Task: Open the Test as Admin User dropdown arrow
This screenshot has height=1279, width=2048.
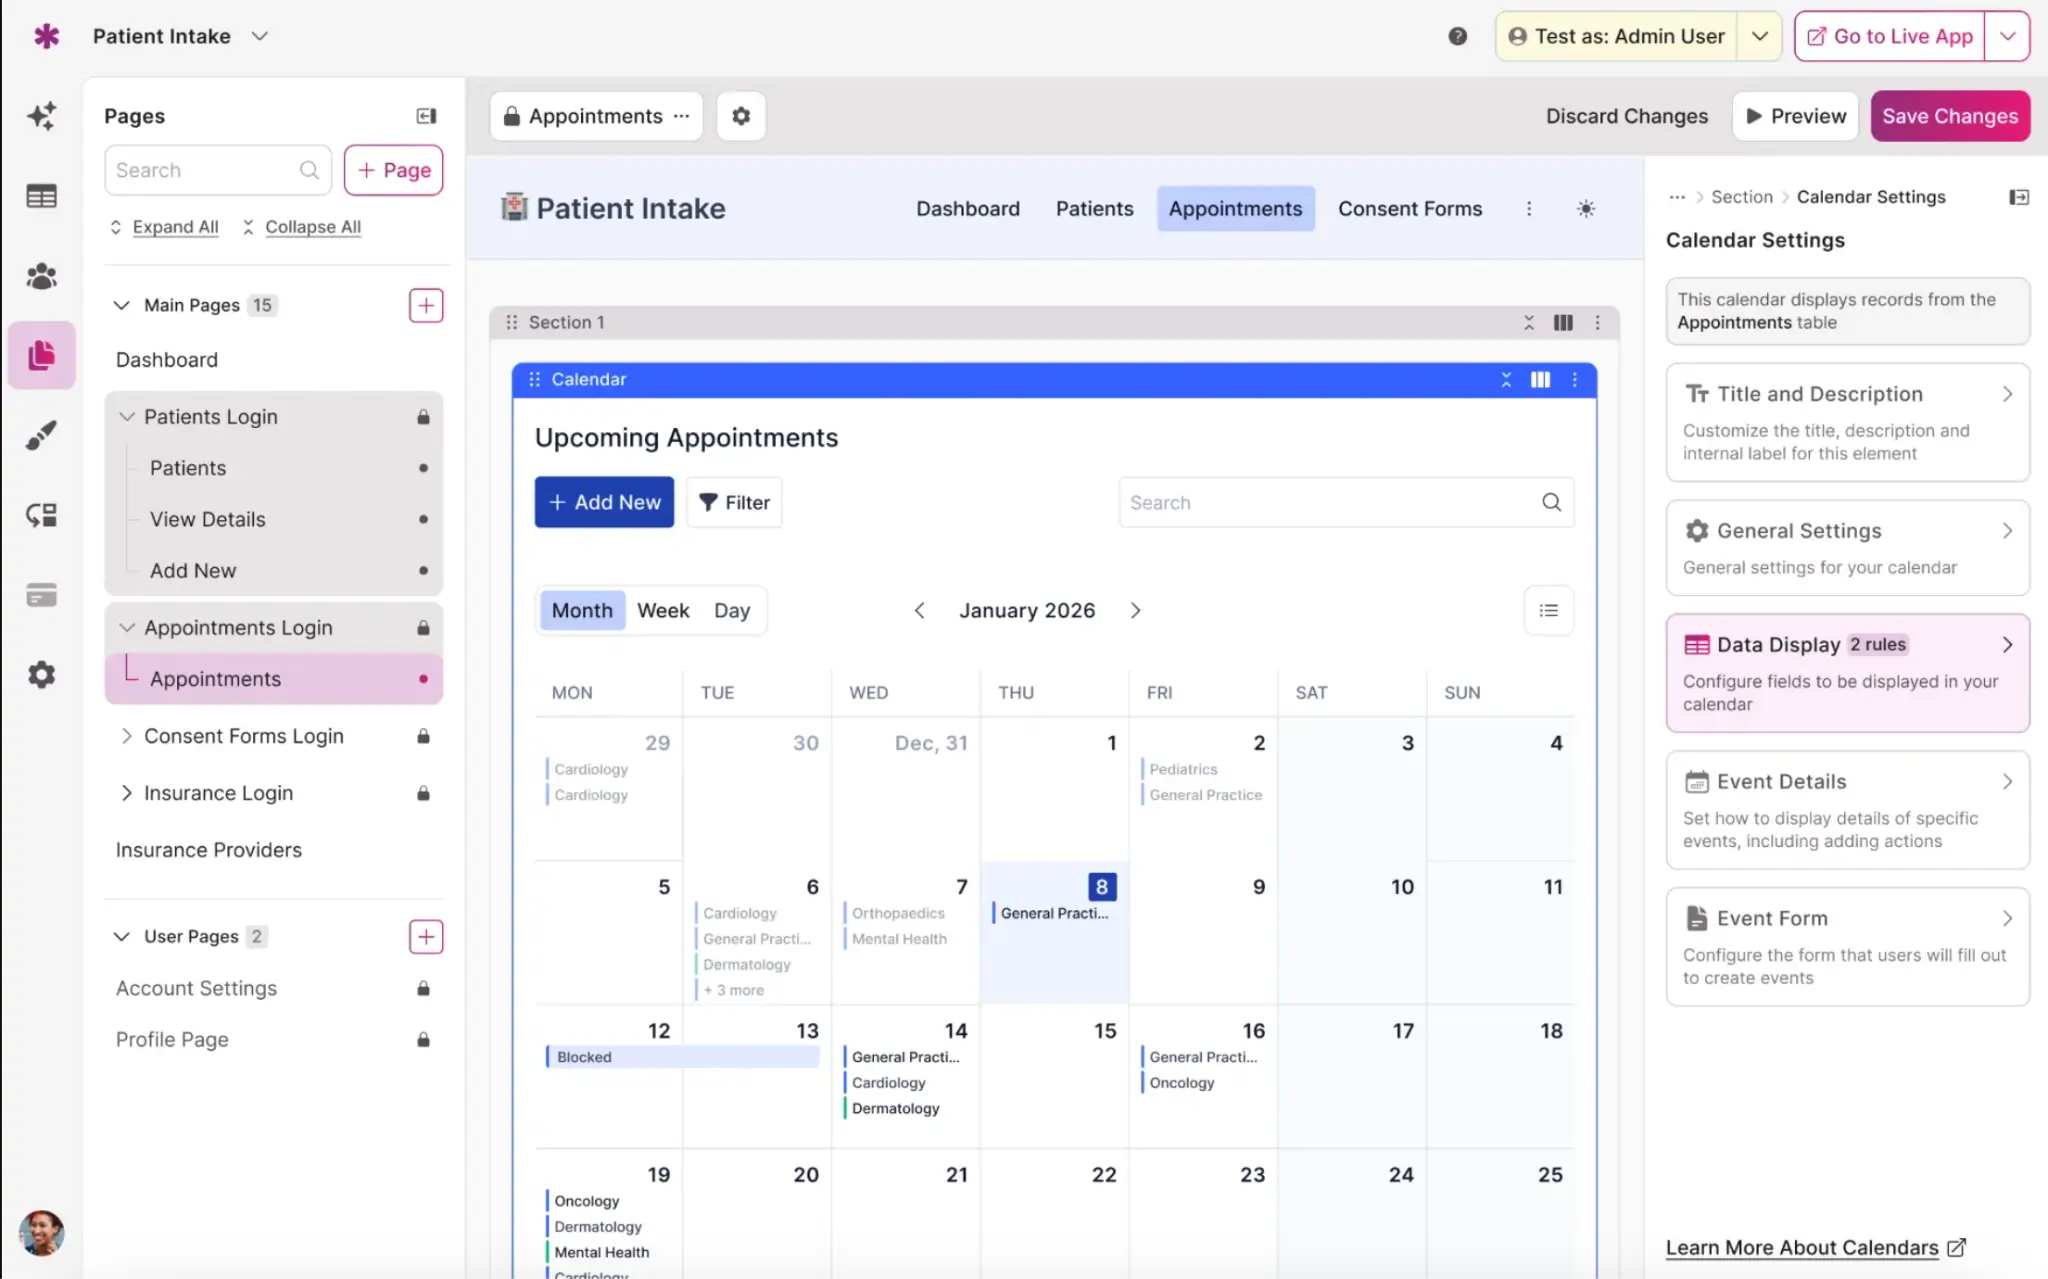Action: coord(1759,36)
